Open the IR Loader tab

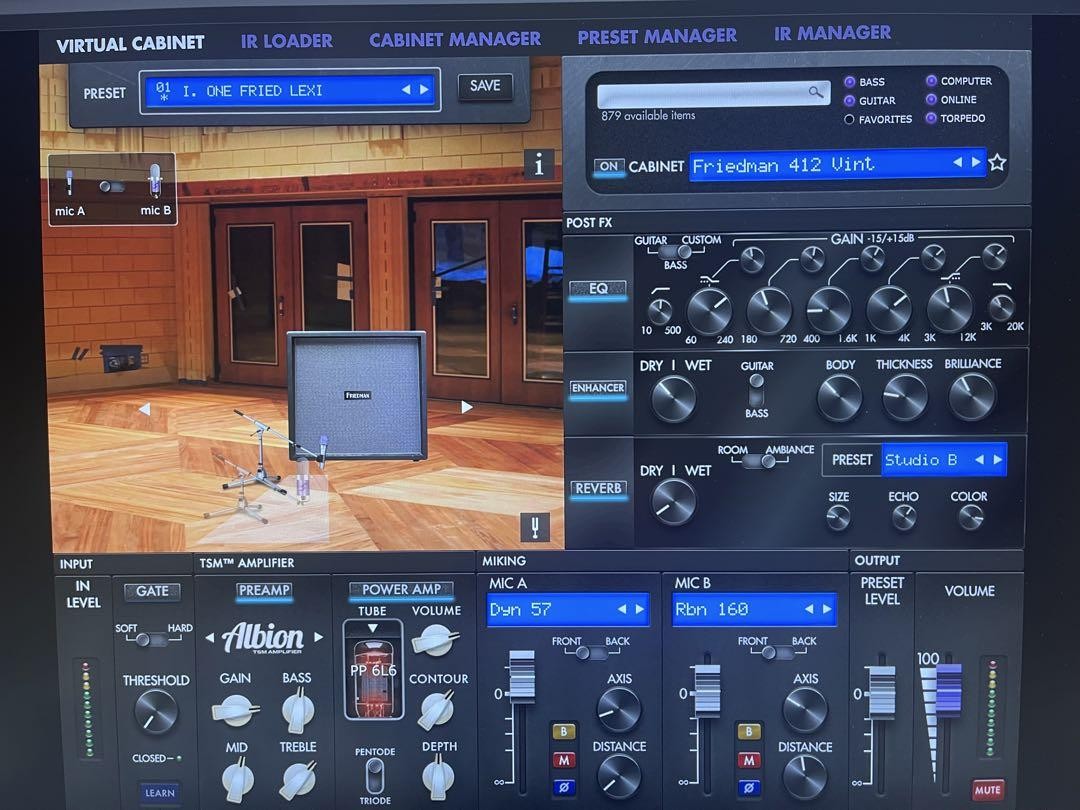pyautogui.click(x=287, y=41)
